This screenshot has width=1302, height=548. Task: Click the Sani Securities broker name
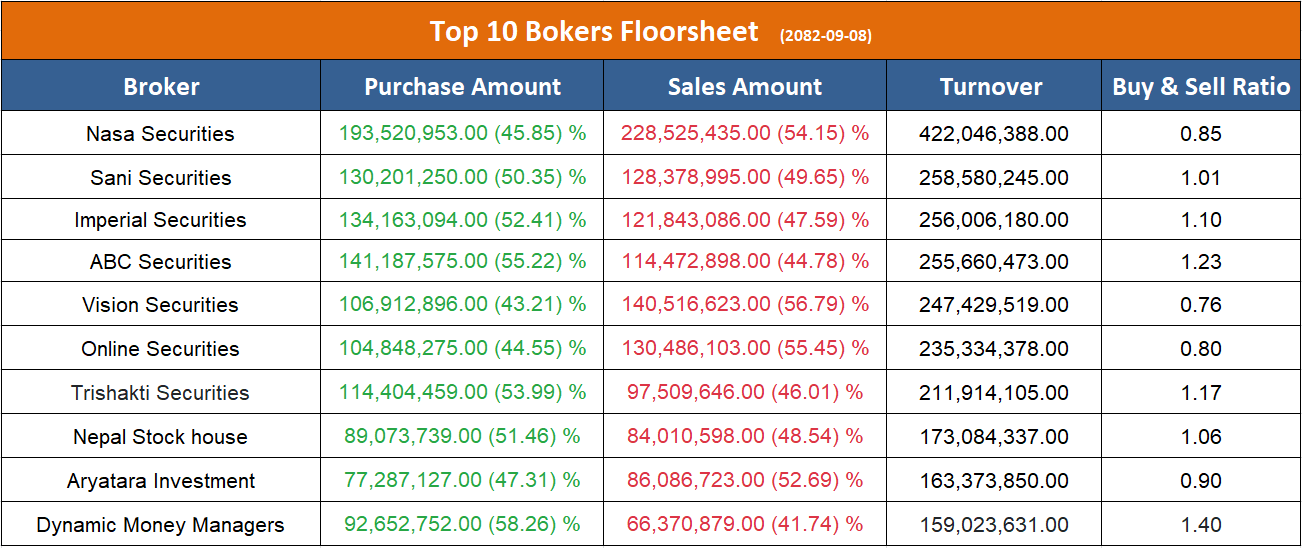160,178
